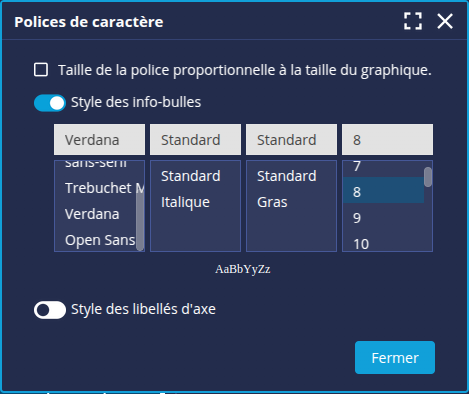Image resolution: width=469 pixels, height=394 pixels.
Task: Choose Gras font weight
Action: coord(291,202)
